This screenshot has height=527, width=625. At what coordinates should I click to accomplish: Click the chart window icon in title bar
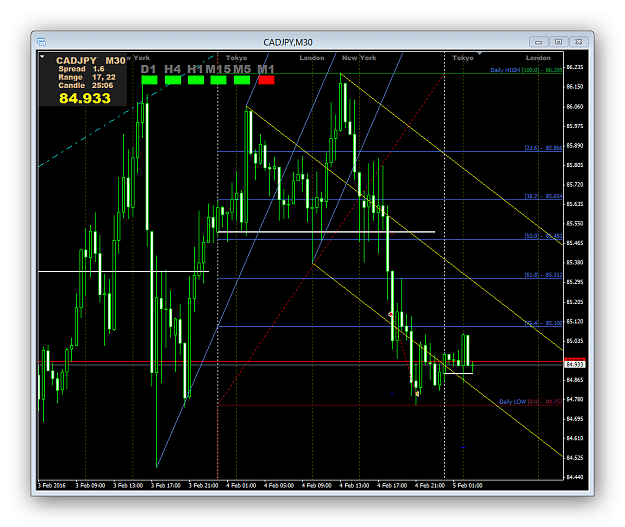[41, 42]
